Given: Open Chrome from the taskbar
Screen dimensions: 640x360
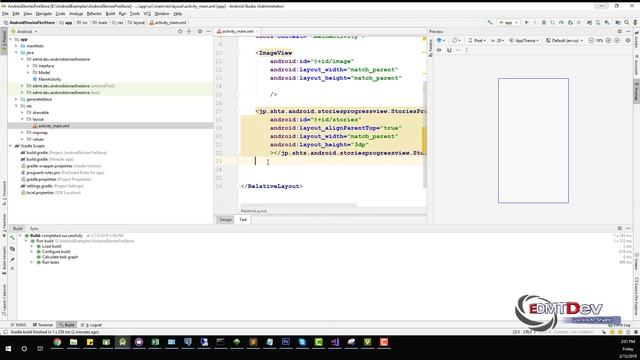Looking at the screenshot, I should (x=57, y=342).
